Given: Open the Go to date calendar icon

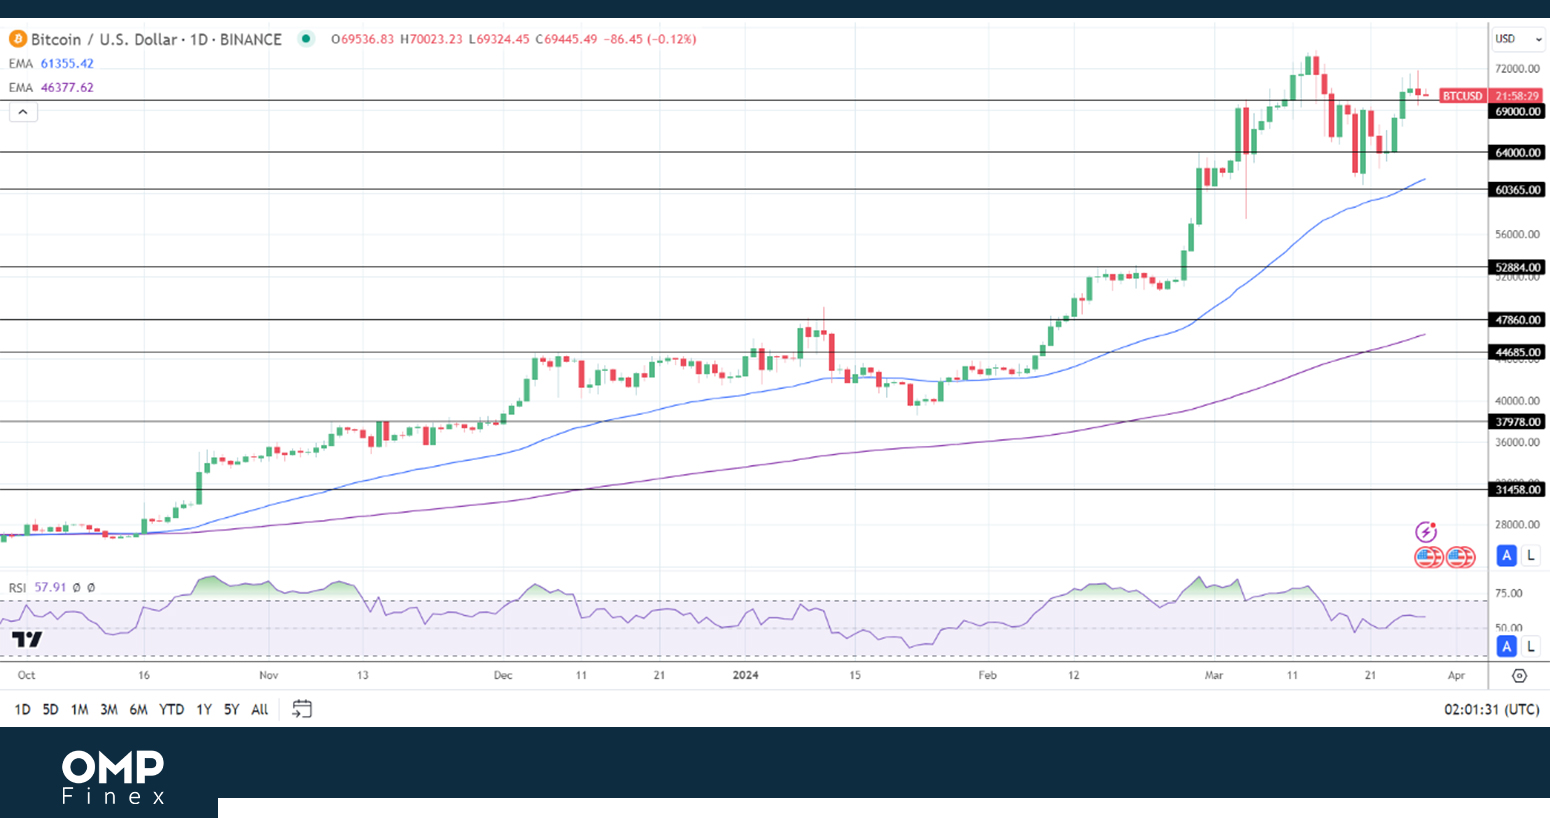Looking at the screenshot, I should [302, 709].
